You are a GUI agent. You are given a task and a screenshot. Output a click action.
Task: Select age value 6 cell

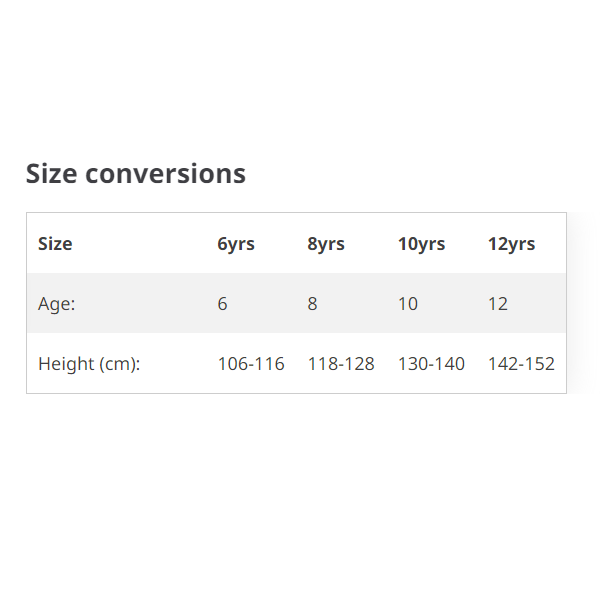(222, 303)
